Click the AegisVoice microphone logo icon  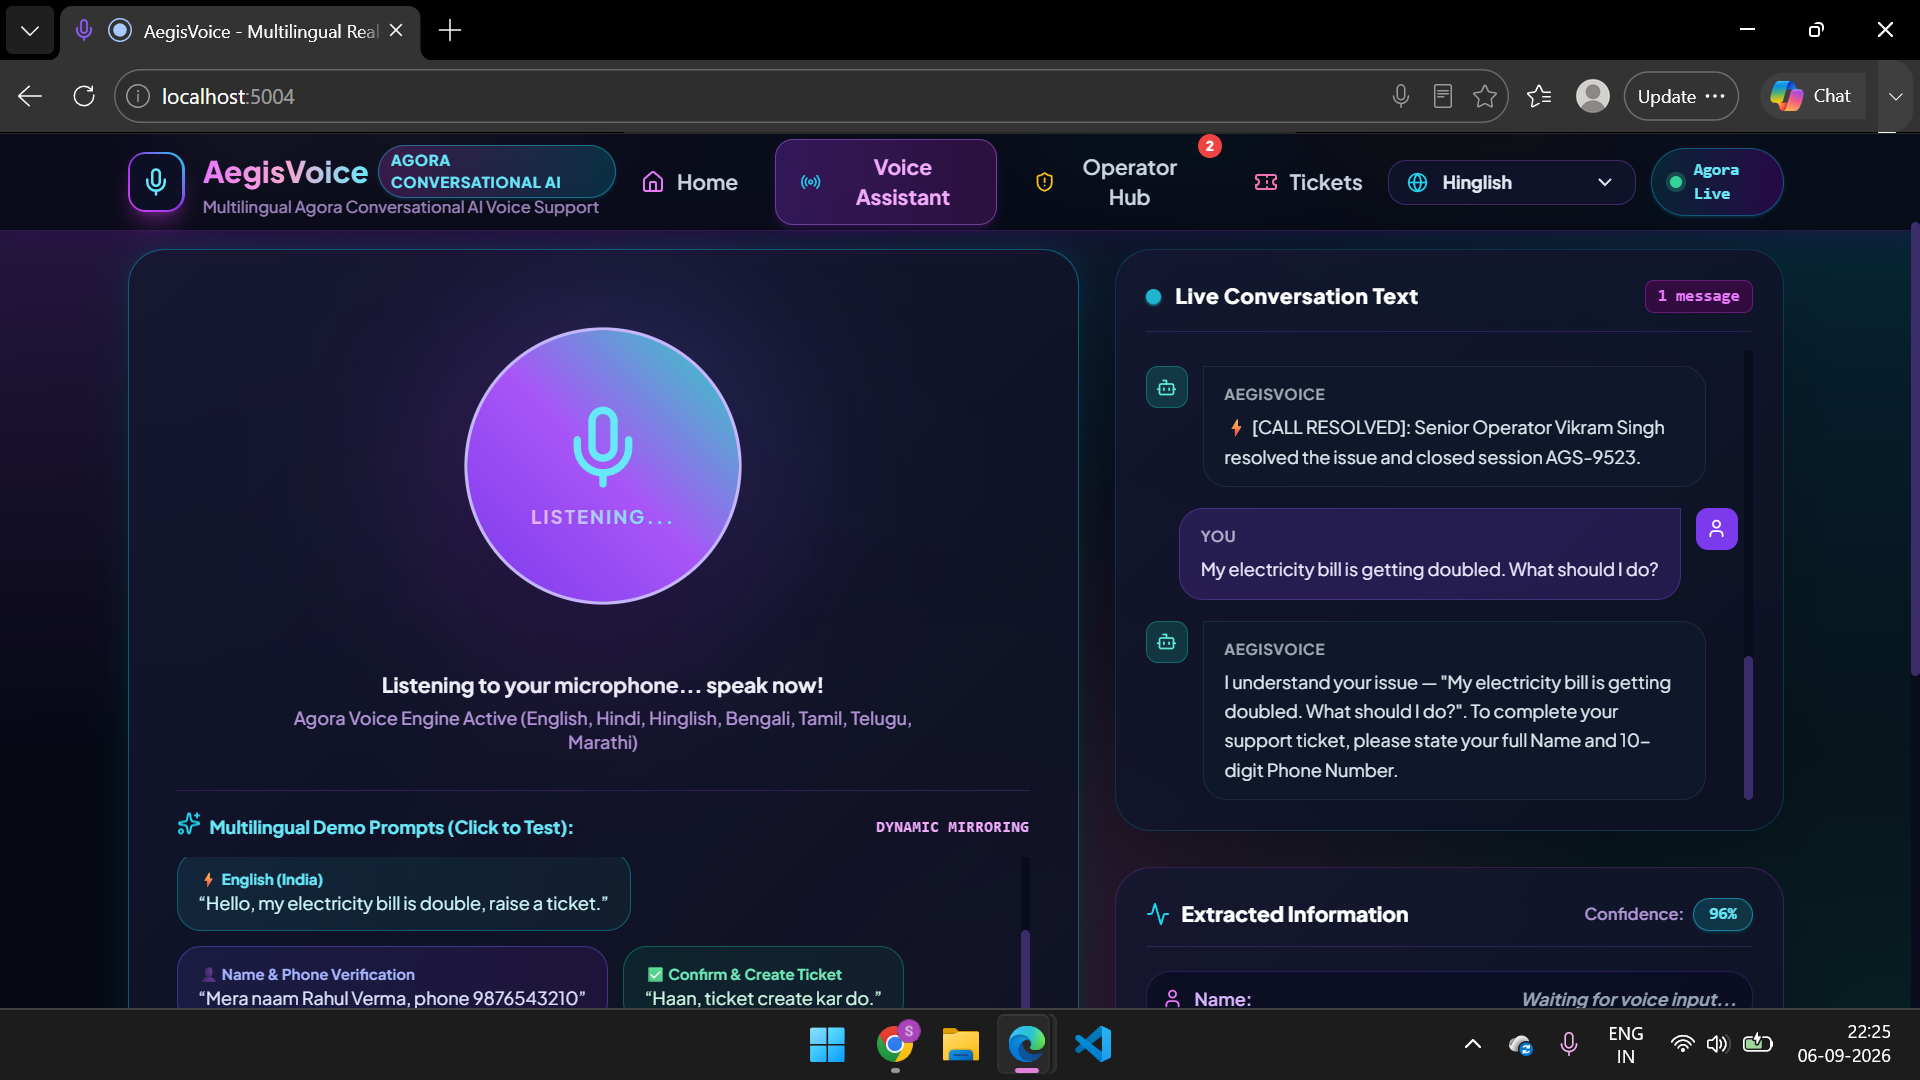pyautogui.click(x=156, y=182)
